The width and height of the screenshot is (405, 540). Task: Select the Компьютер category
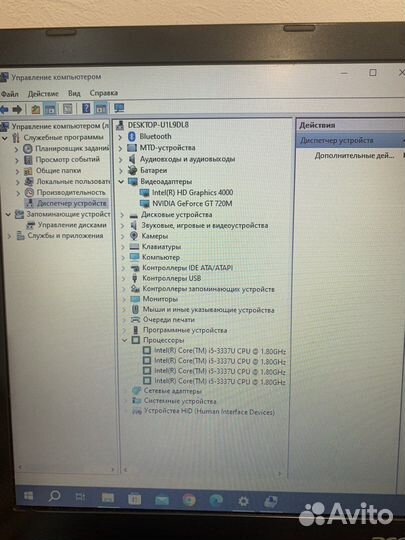click(161, 257)
